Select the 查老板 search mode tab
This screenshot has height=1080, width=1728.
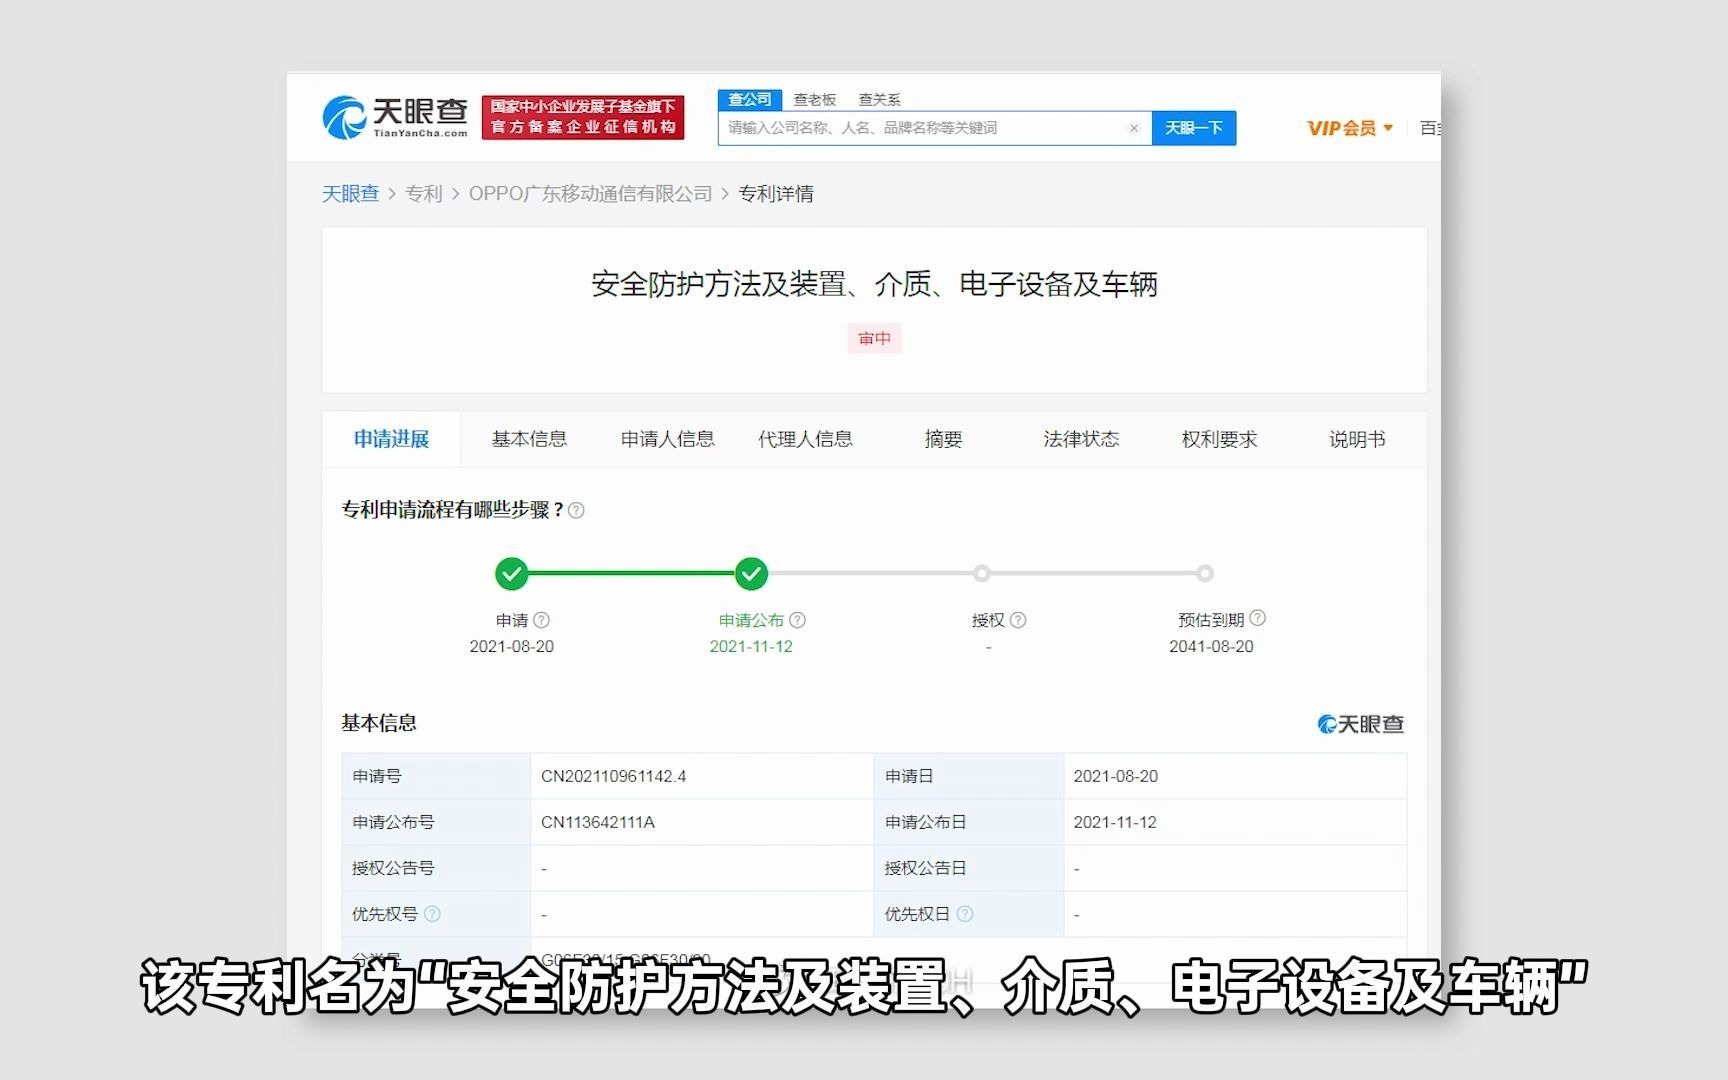815,100
